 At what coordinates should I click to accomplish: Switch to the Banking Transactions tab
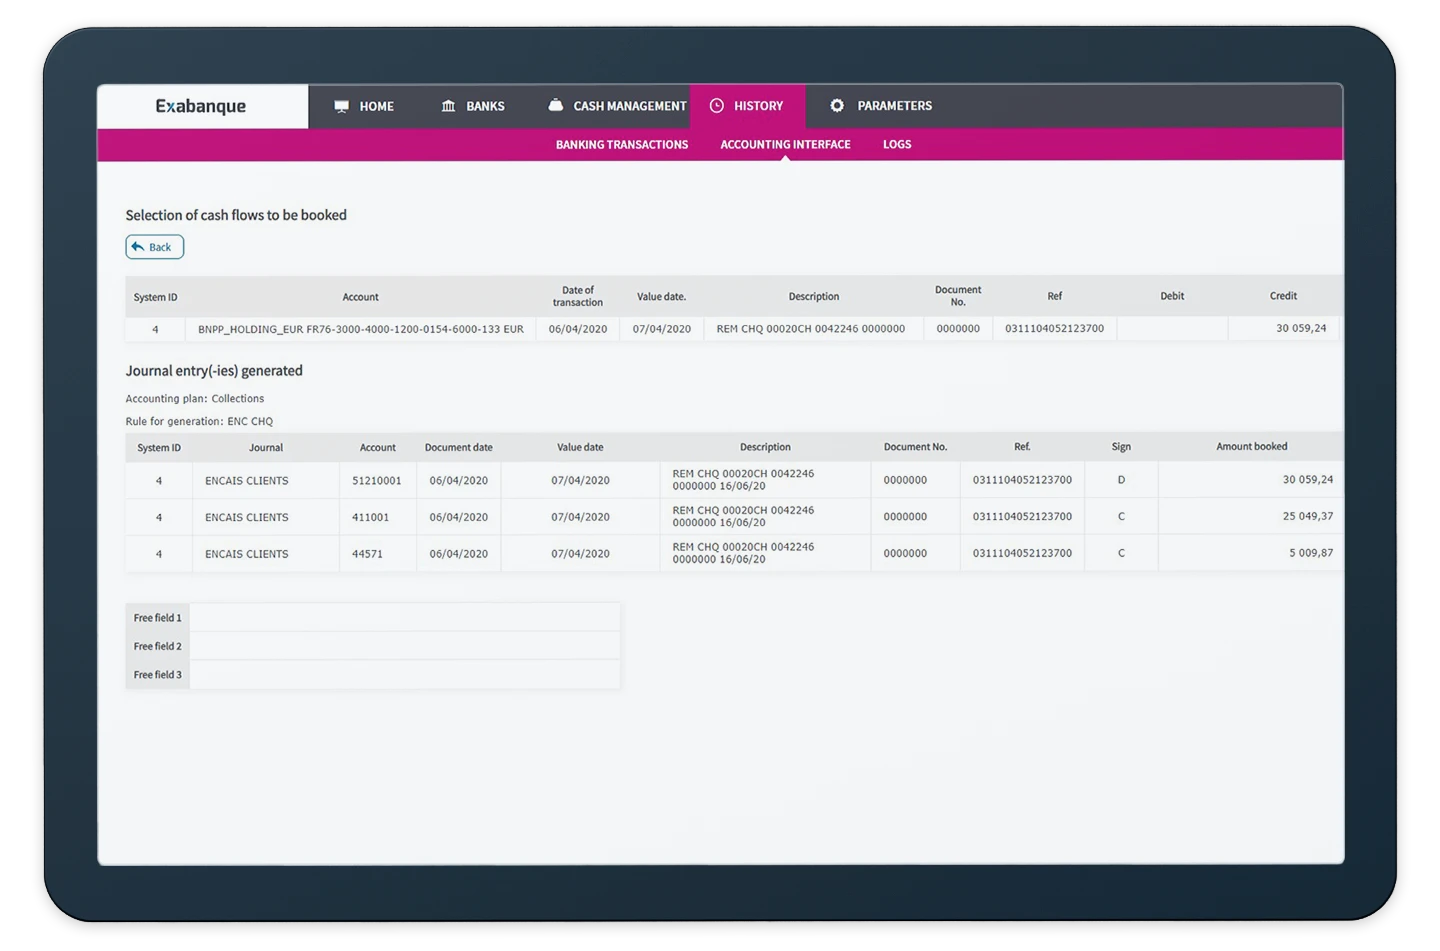621,145
